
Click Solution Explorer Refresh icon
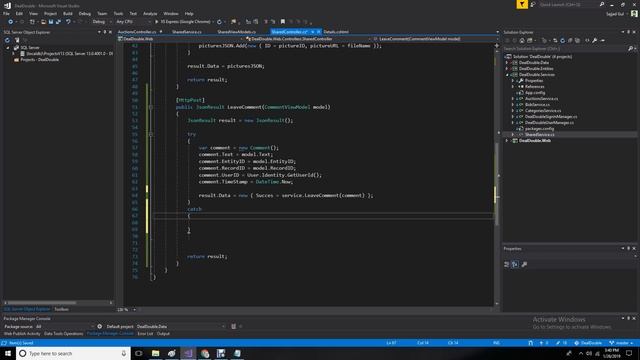pos(562,40)
